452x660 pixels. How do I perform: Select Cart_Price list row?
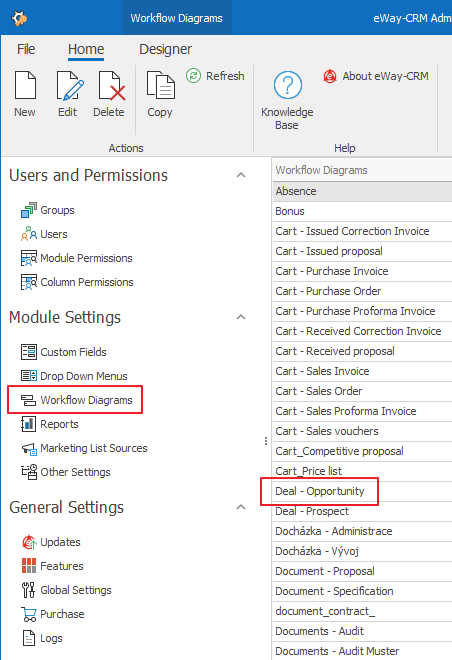[x=362, y=471]
